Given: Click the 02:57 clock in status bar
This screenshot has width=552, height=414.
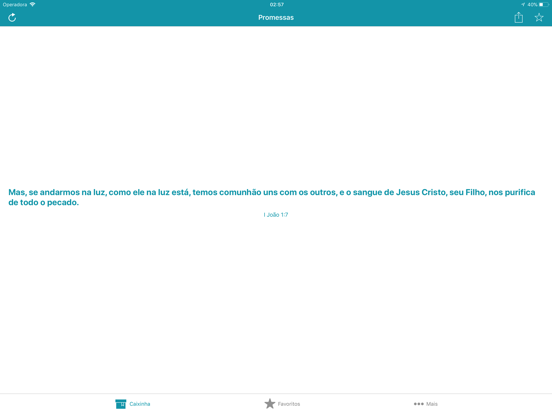Looking at the screenshot, I should pyautogui.click(x=277, y=5).
